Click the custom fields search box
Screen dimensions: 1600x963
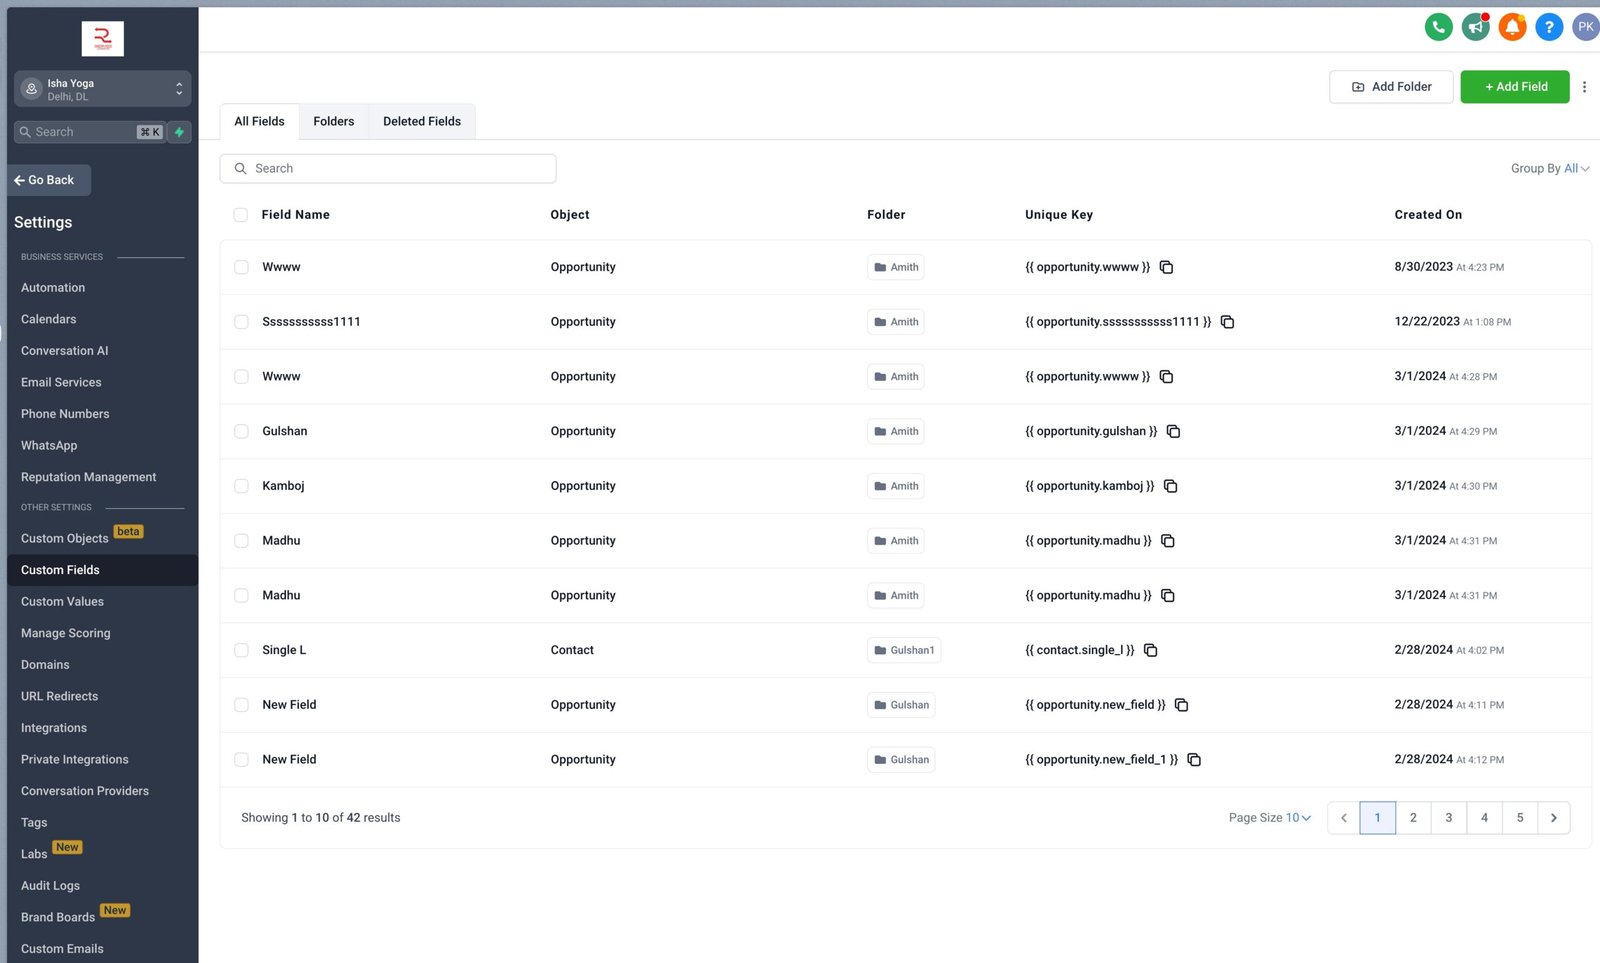[x=388, y=168]
